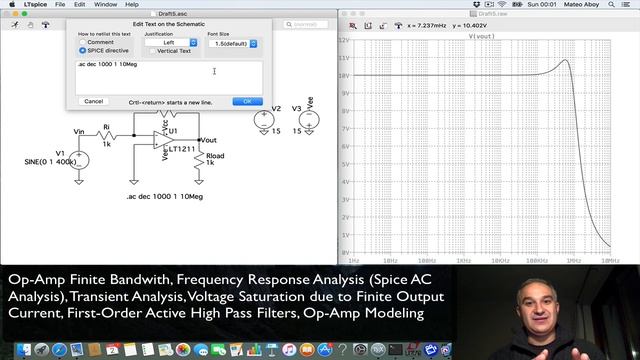This screenshot has width=640, height=360.
Task: Click the Mateo Aboy user name in the menu bar
Action: [581, 4]
